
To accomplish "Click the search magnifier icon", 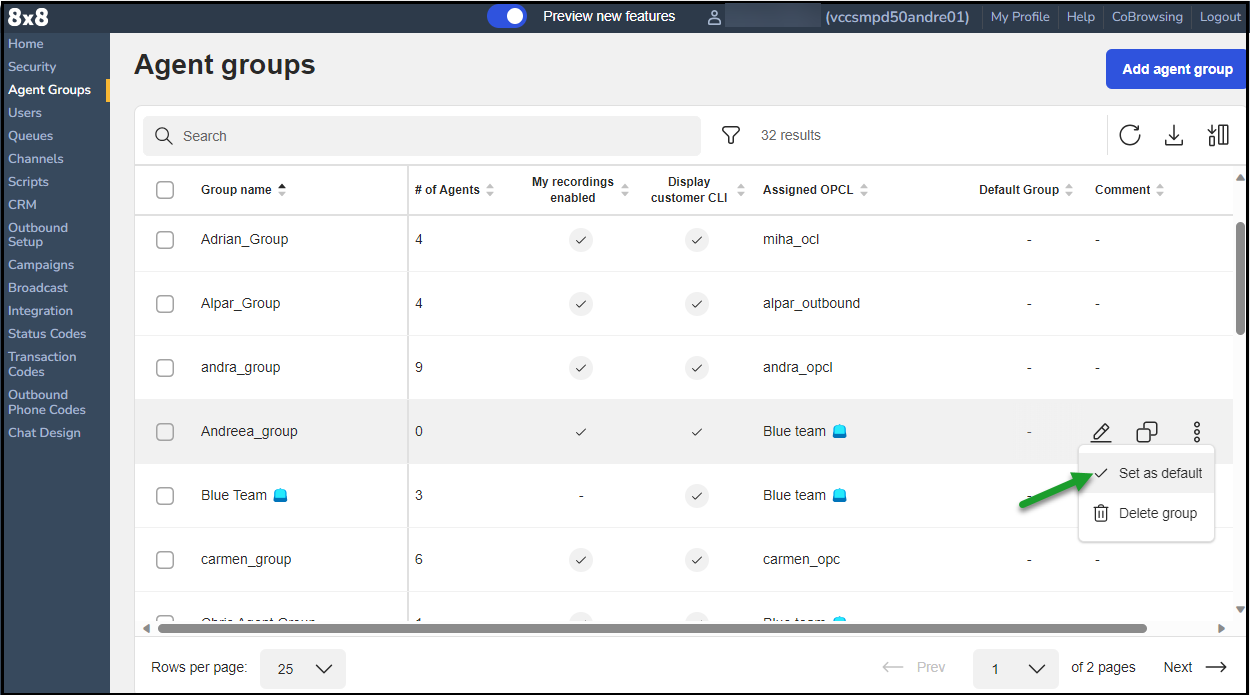I will coord(164,136).
